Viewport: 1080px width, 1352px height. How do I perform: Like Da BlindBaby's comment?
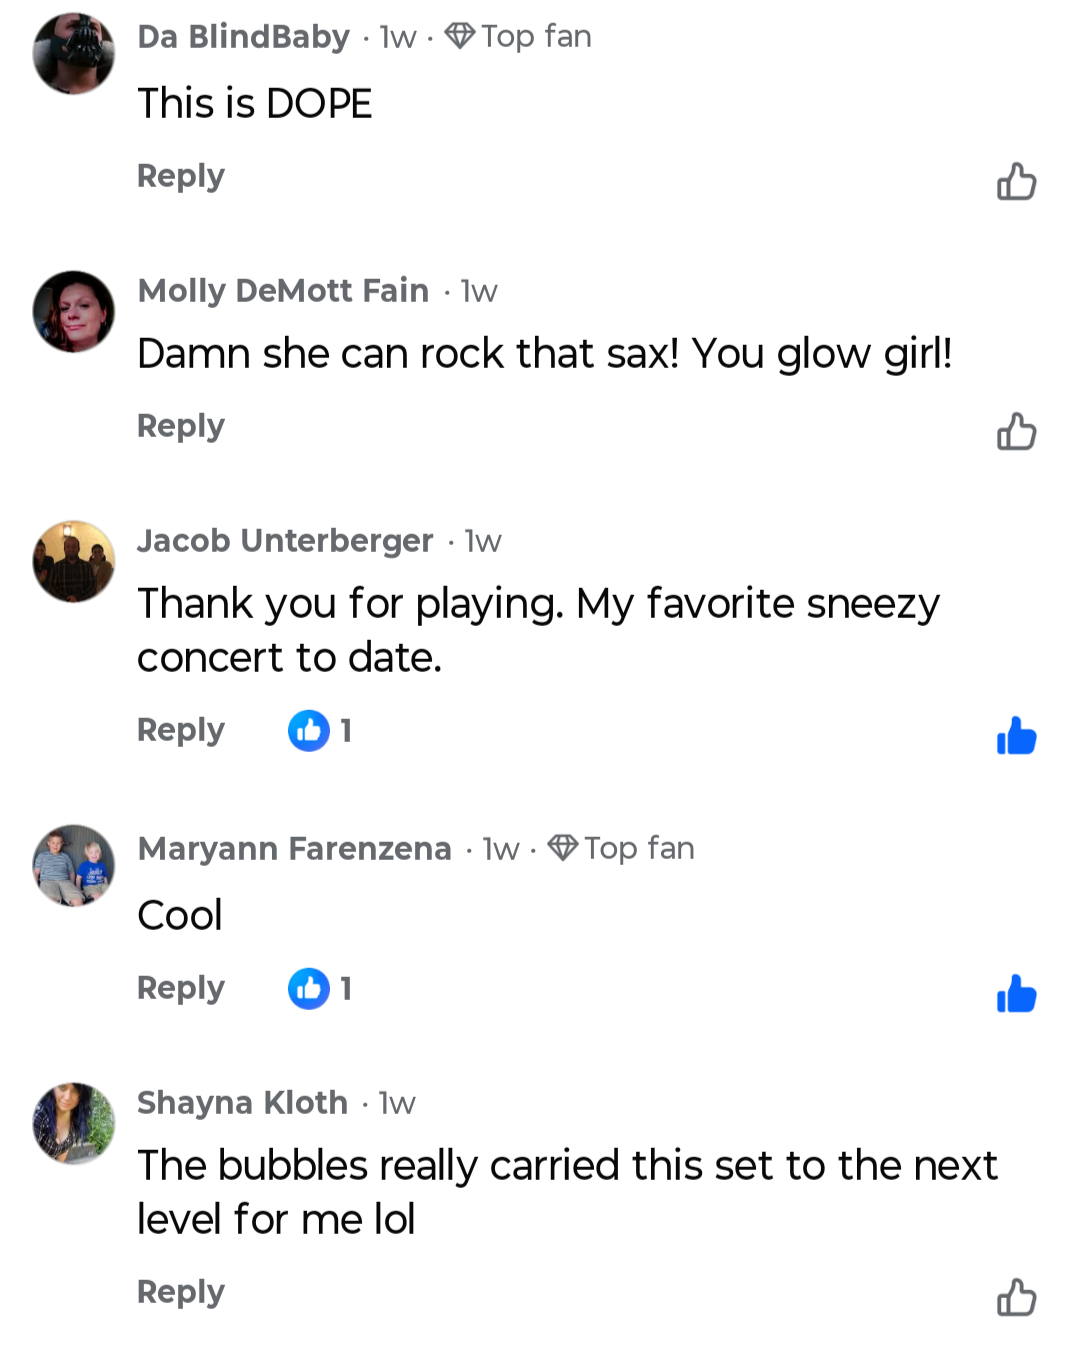(1016, 182)
